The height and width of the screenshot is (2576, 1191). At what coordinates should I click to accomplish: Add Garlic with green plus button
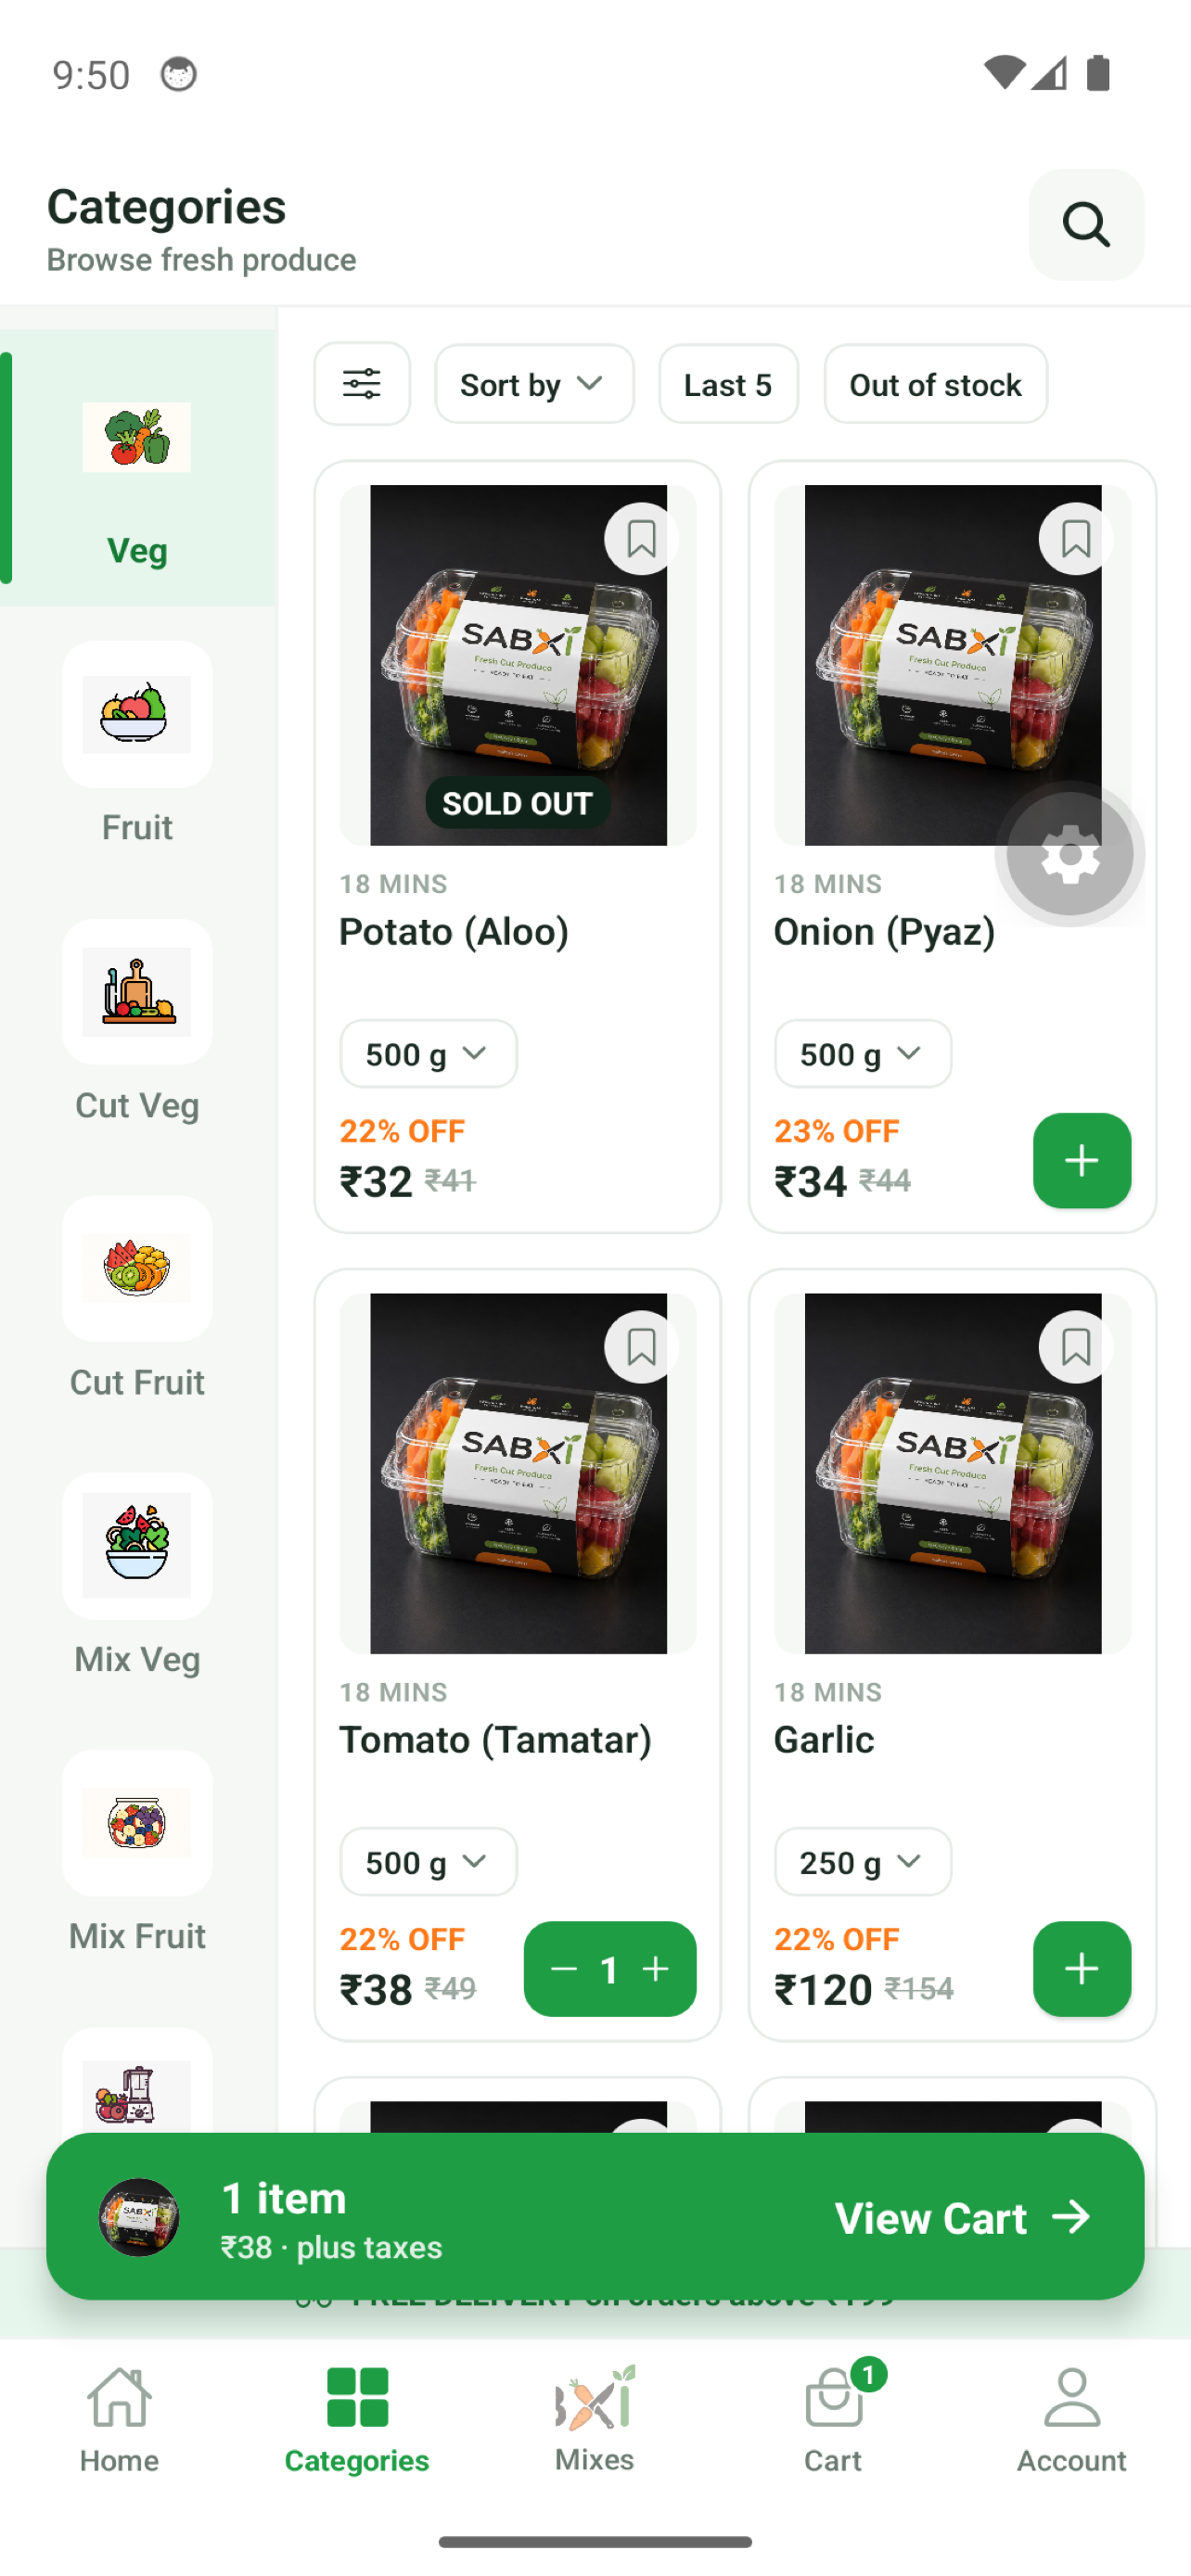tap(1081, 1968)
